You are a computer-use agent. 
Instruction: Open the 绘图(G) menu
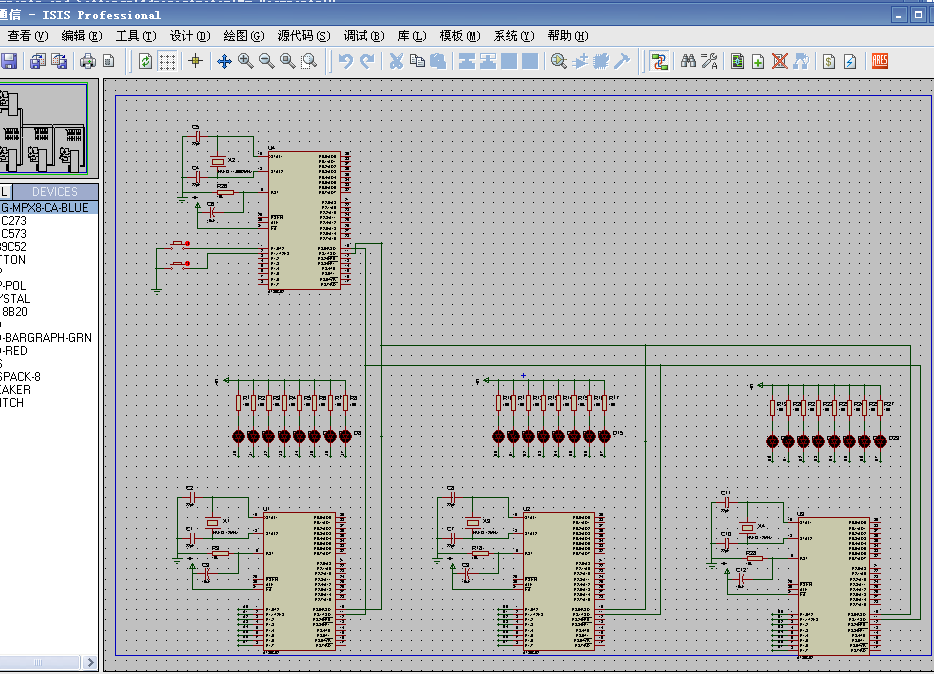pos(244,36)
